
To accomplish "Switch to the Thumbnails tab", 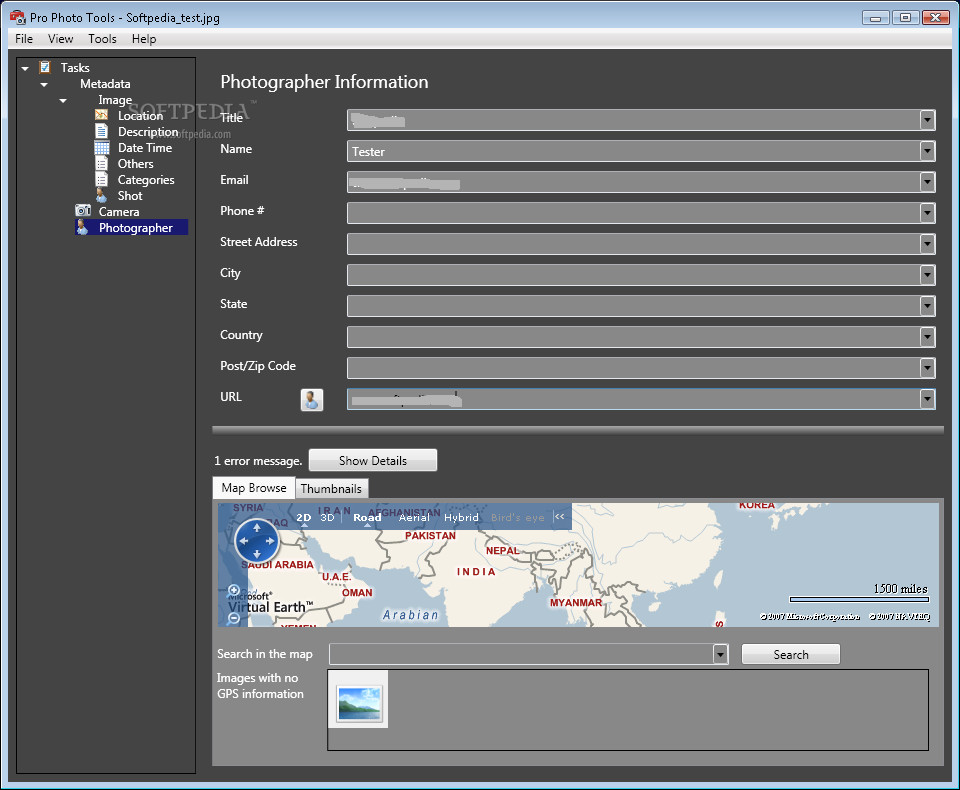I will point(331,488).
